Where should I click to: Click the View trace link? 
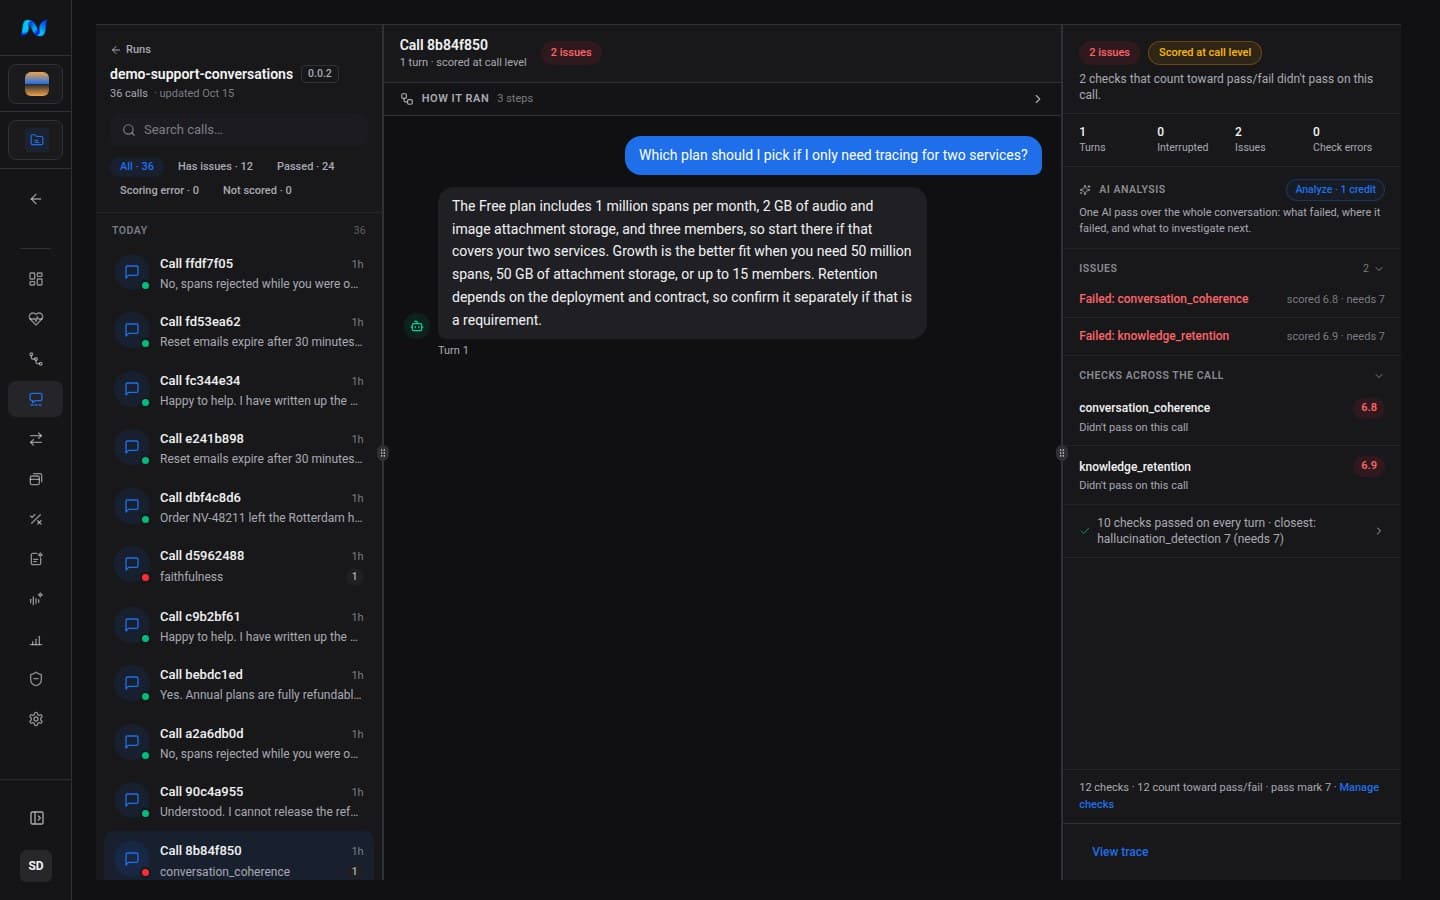(x=1120, y=852)
